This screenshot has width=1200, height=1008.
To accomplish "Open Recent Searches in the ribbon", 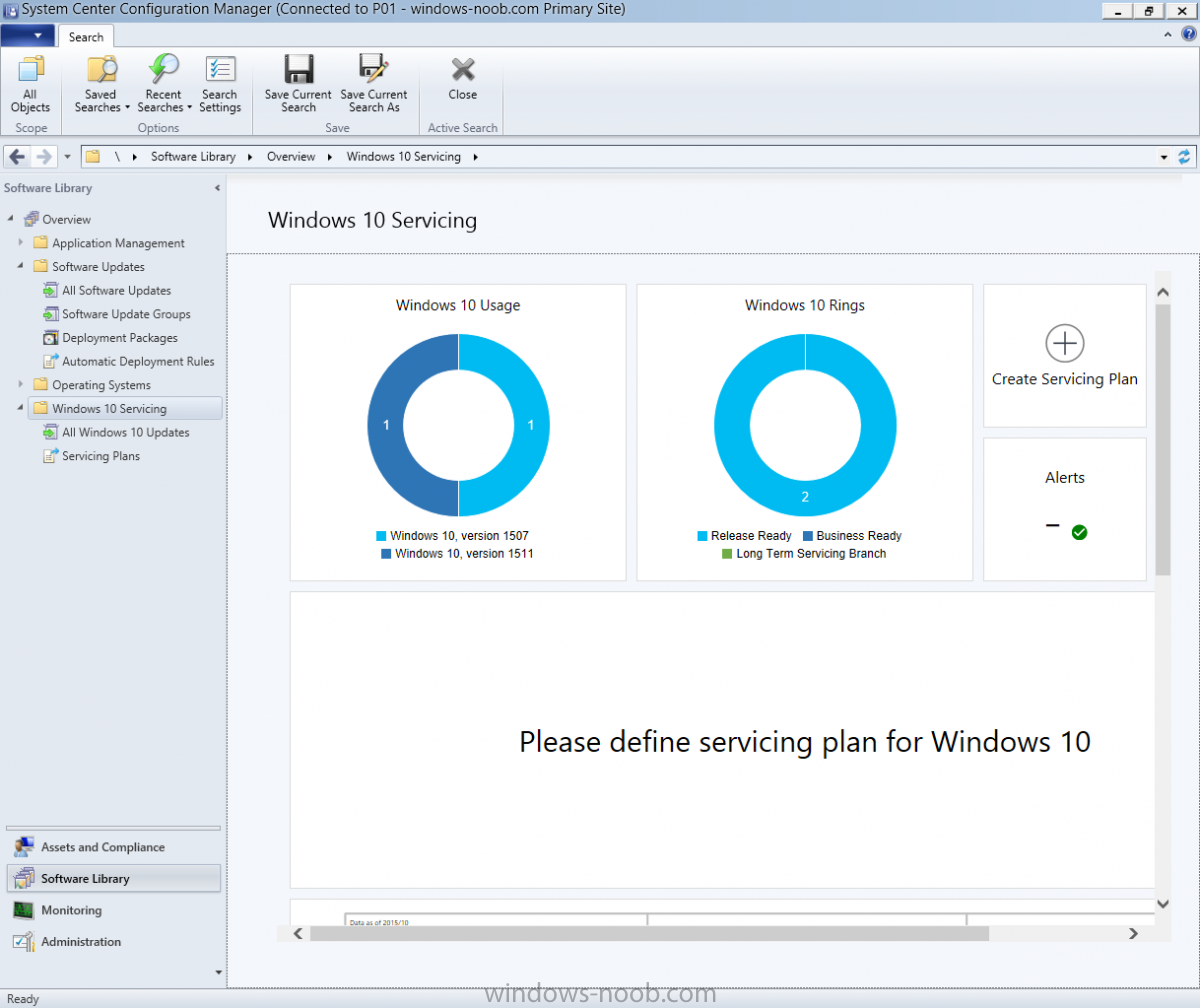I will click(164, 85).
